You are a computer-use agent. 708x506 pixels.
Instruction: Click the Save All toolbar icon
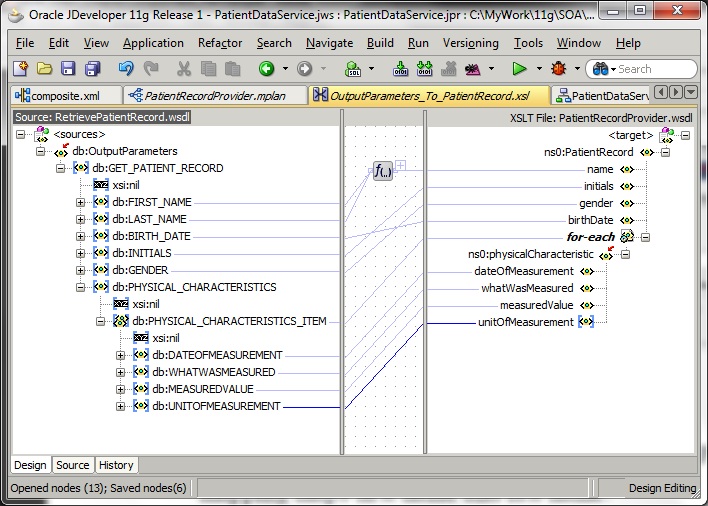93,69
